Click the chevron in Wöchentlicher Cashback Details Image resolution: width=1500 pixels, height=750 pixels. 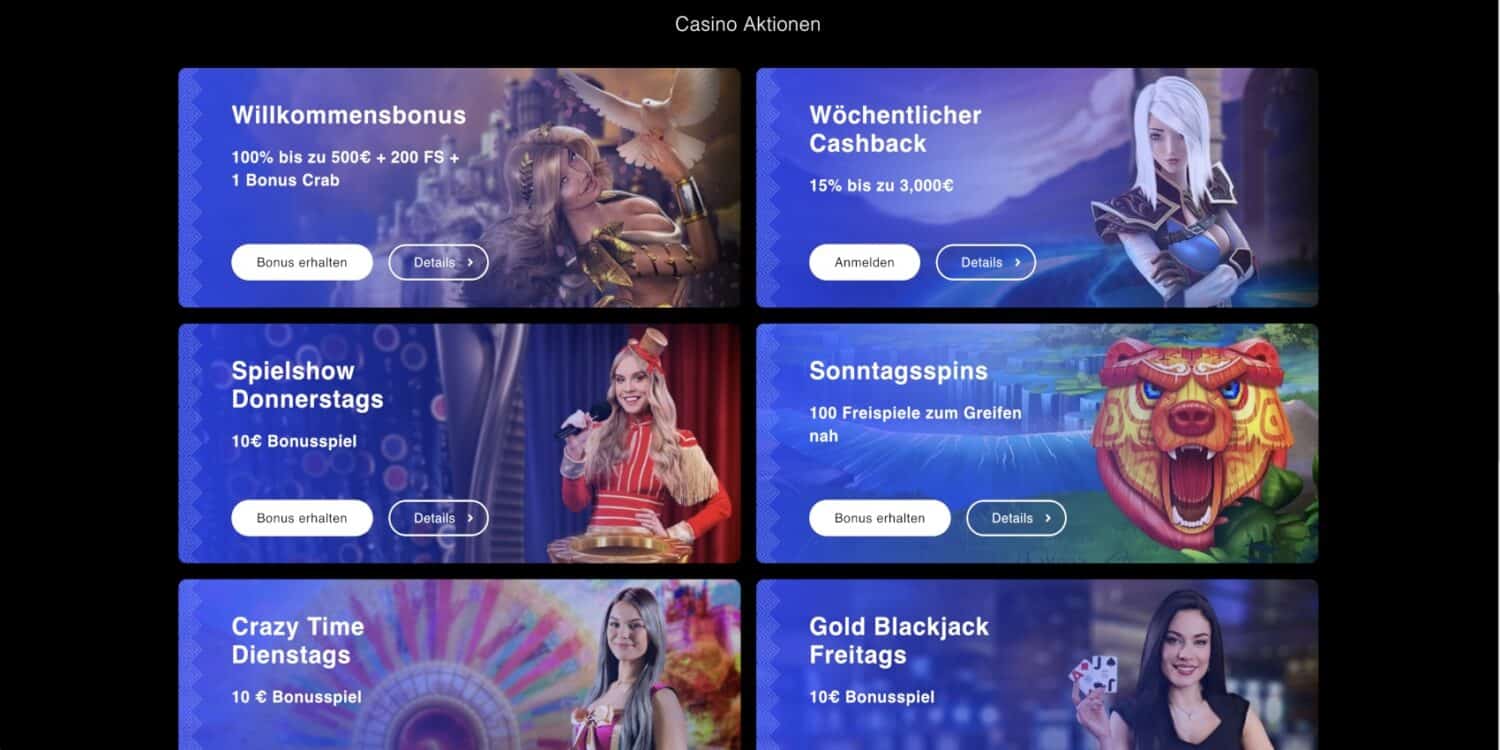[1017, 262]
